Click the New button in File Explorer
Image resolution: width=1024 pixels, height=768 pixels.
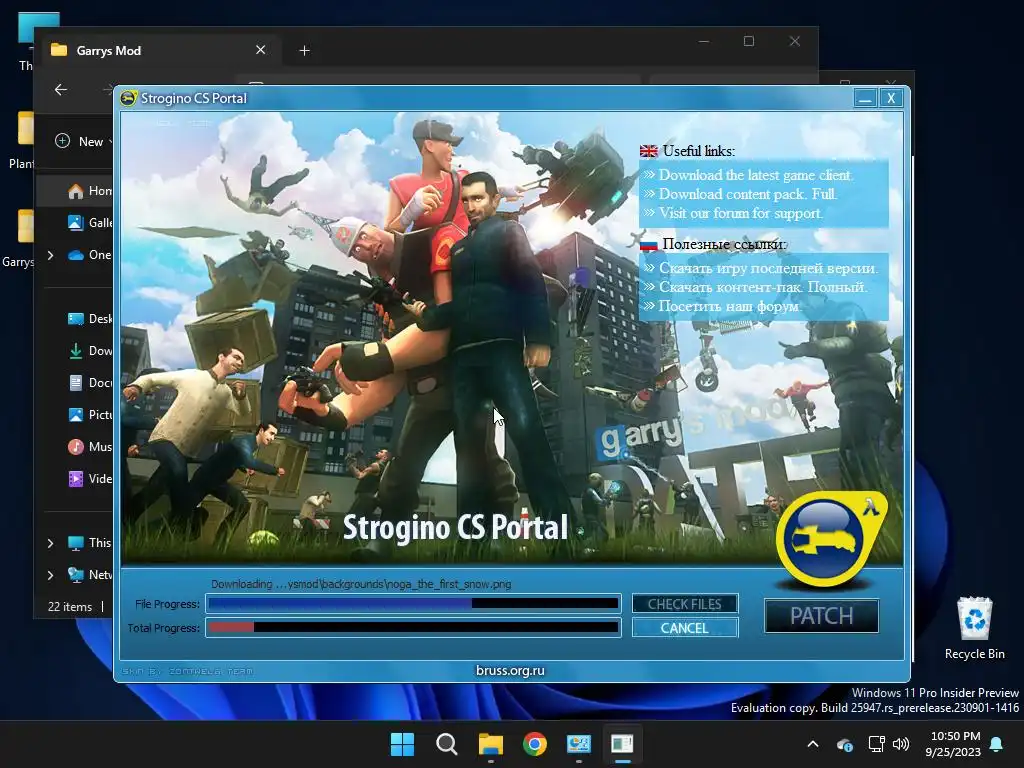pos(84,141)
